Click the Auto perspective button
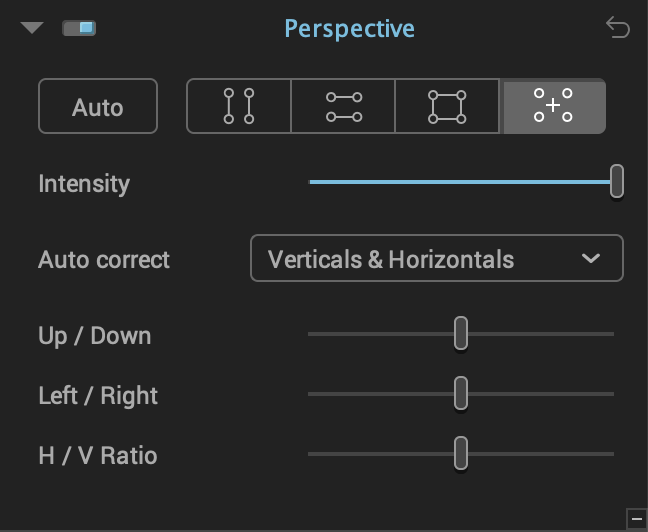The image size is (648, 532). [98, 106]
